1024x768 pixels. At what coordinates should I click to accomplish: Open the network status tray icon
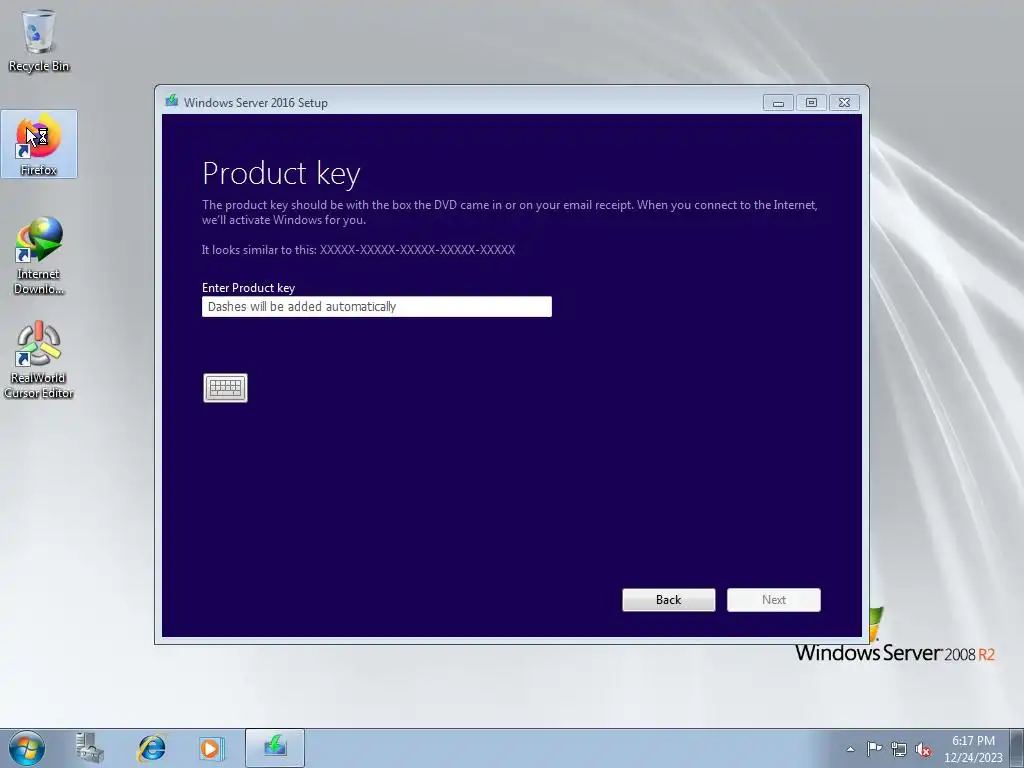(x=899, y=749)
